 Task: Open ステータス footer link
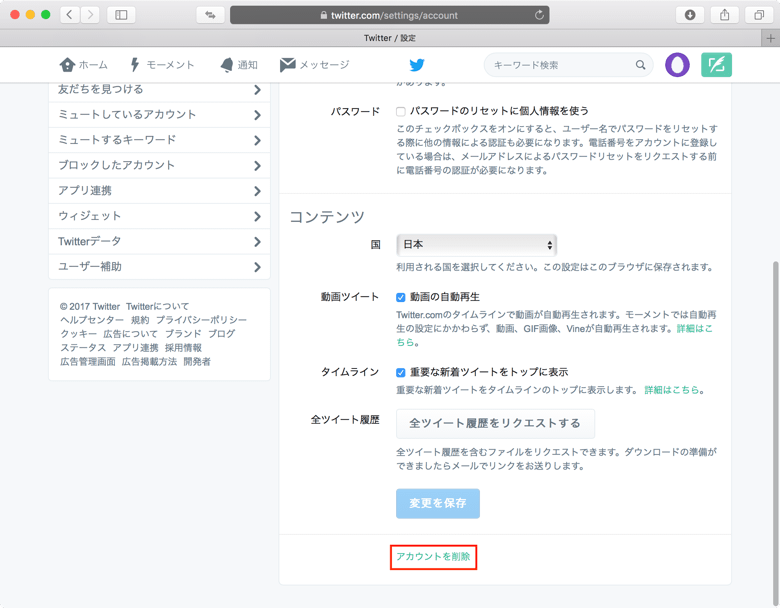pyautogui.click(x=83, y=348)
